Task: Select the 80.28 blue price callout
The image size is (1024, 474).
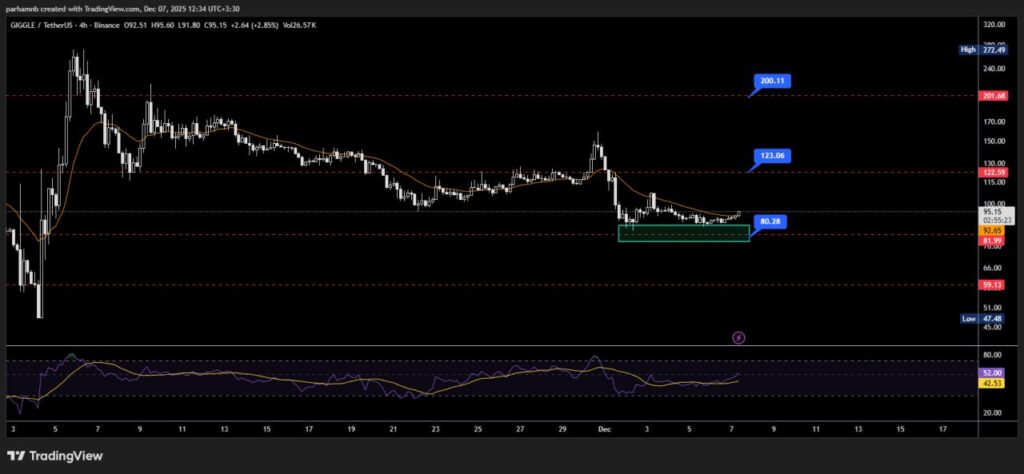Action: pos(769,220)
